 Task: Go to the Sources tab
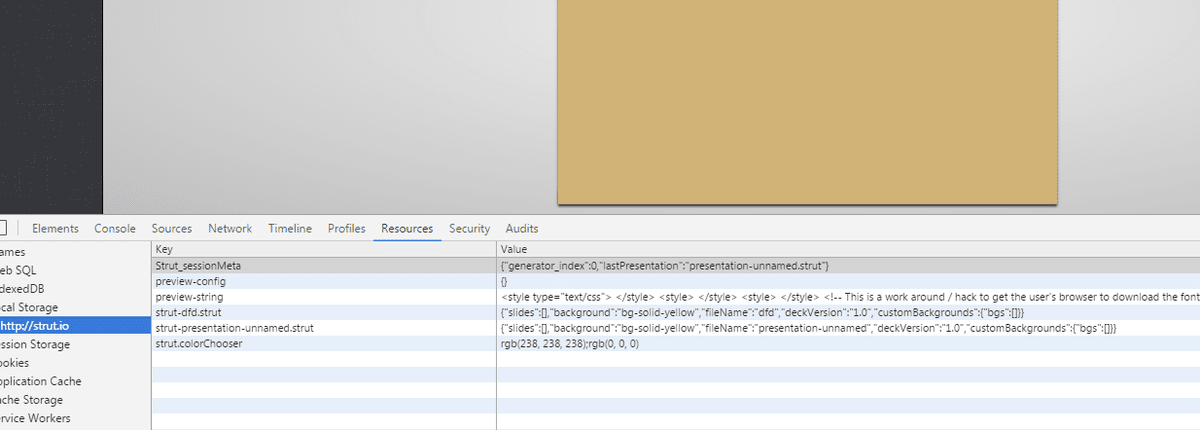[171, 229]
